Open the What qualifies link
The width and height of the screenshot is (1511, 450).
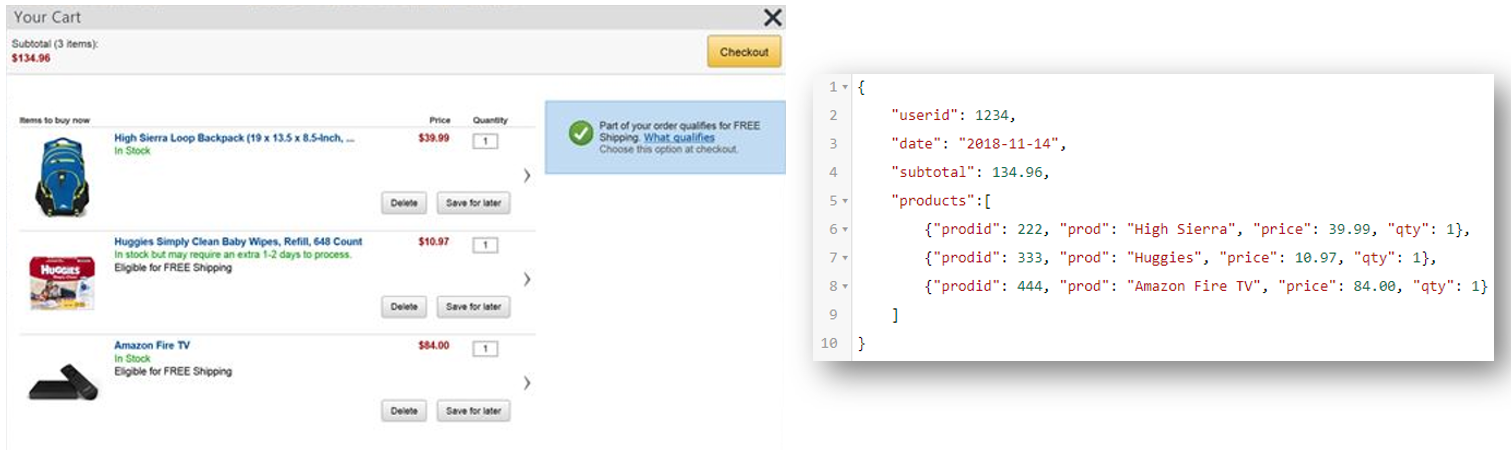point(679,137)
